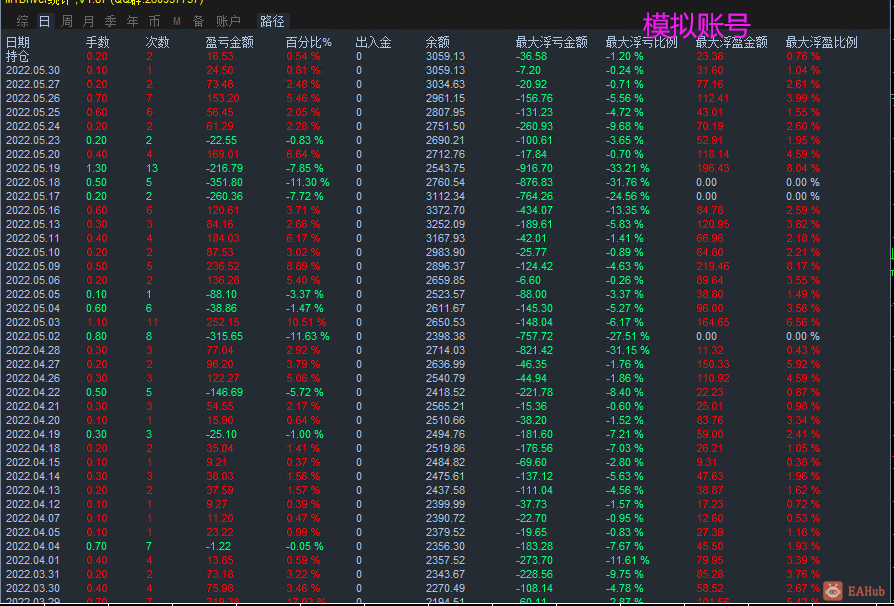Click profit value -351.80

point(224,182)
